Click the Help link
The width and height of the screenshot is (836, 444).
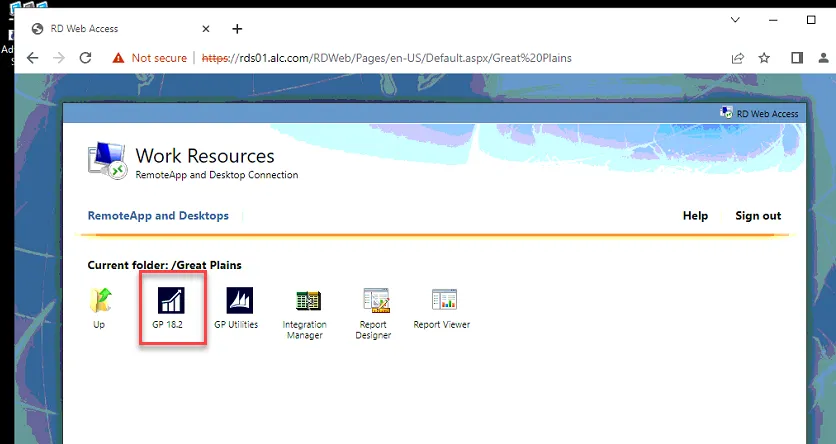pyautogui.click(x=695, y=216)
